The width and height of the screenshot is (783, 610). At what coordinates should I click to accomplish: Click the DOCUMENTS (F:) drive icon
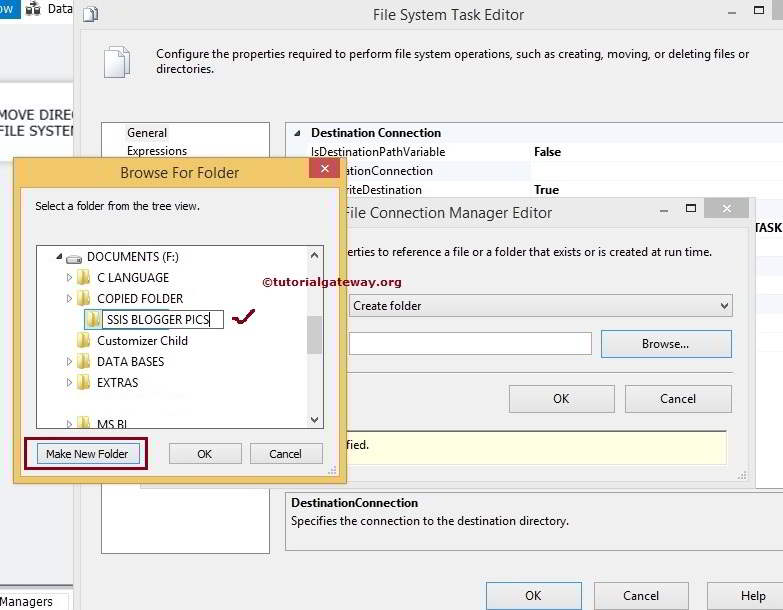pyautogui.click(x=74, y=258)
